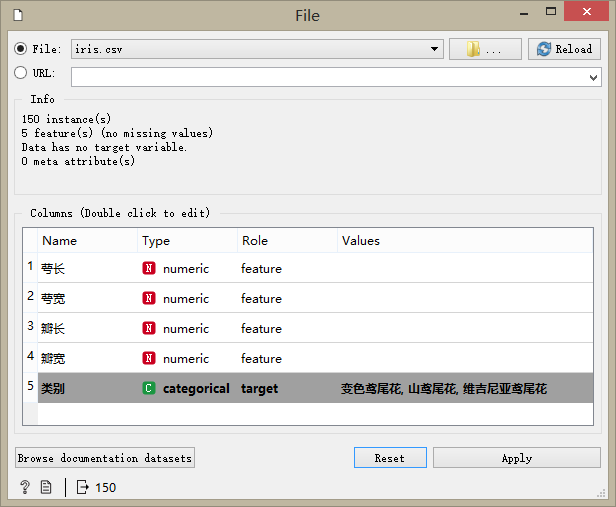Select the 类别 name cell
Viewport: 616px width, 507px height.
(x=88, y=388)
